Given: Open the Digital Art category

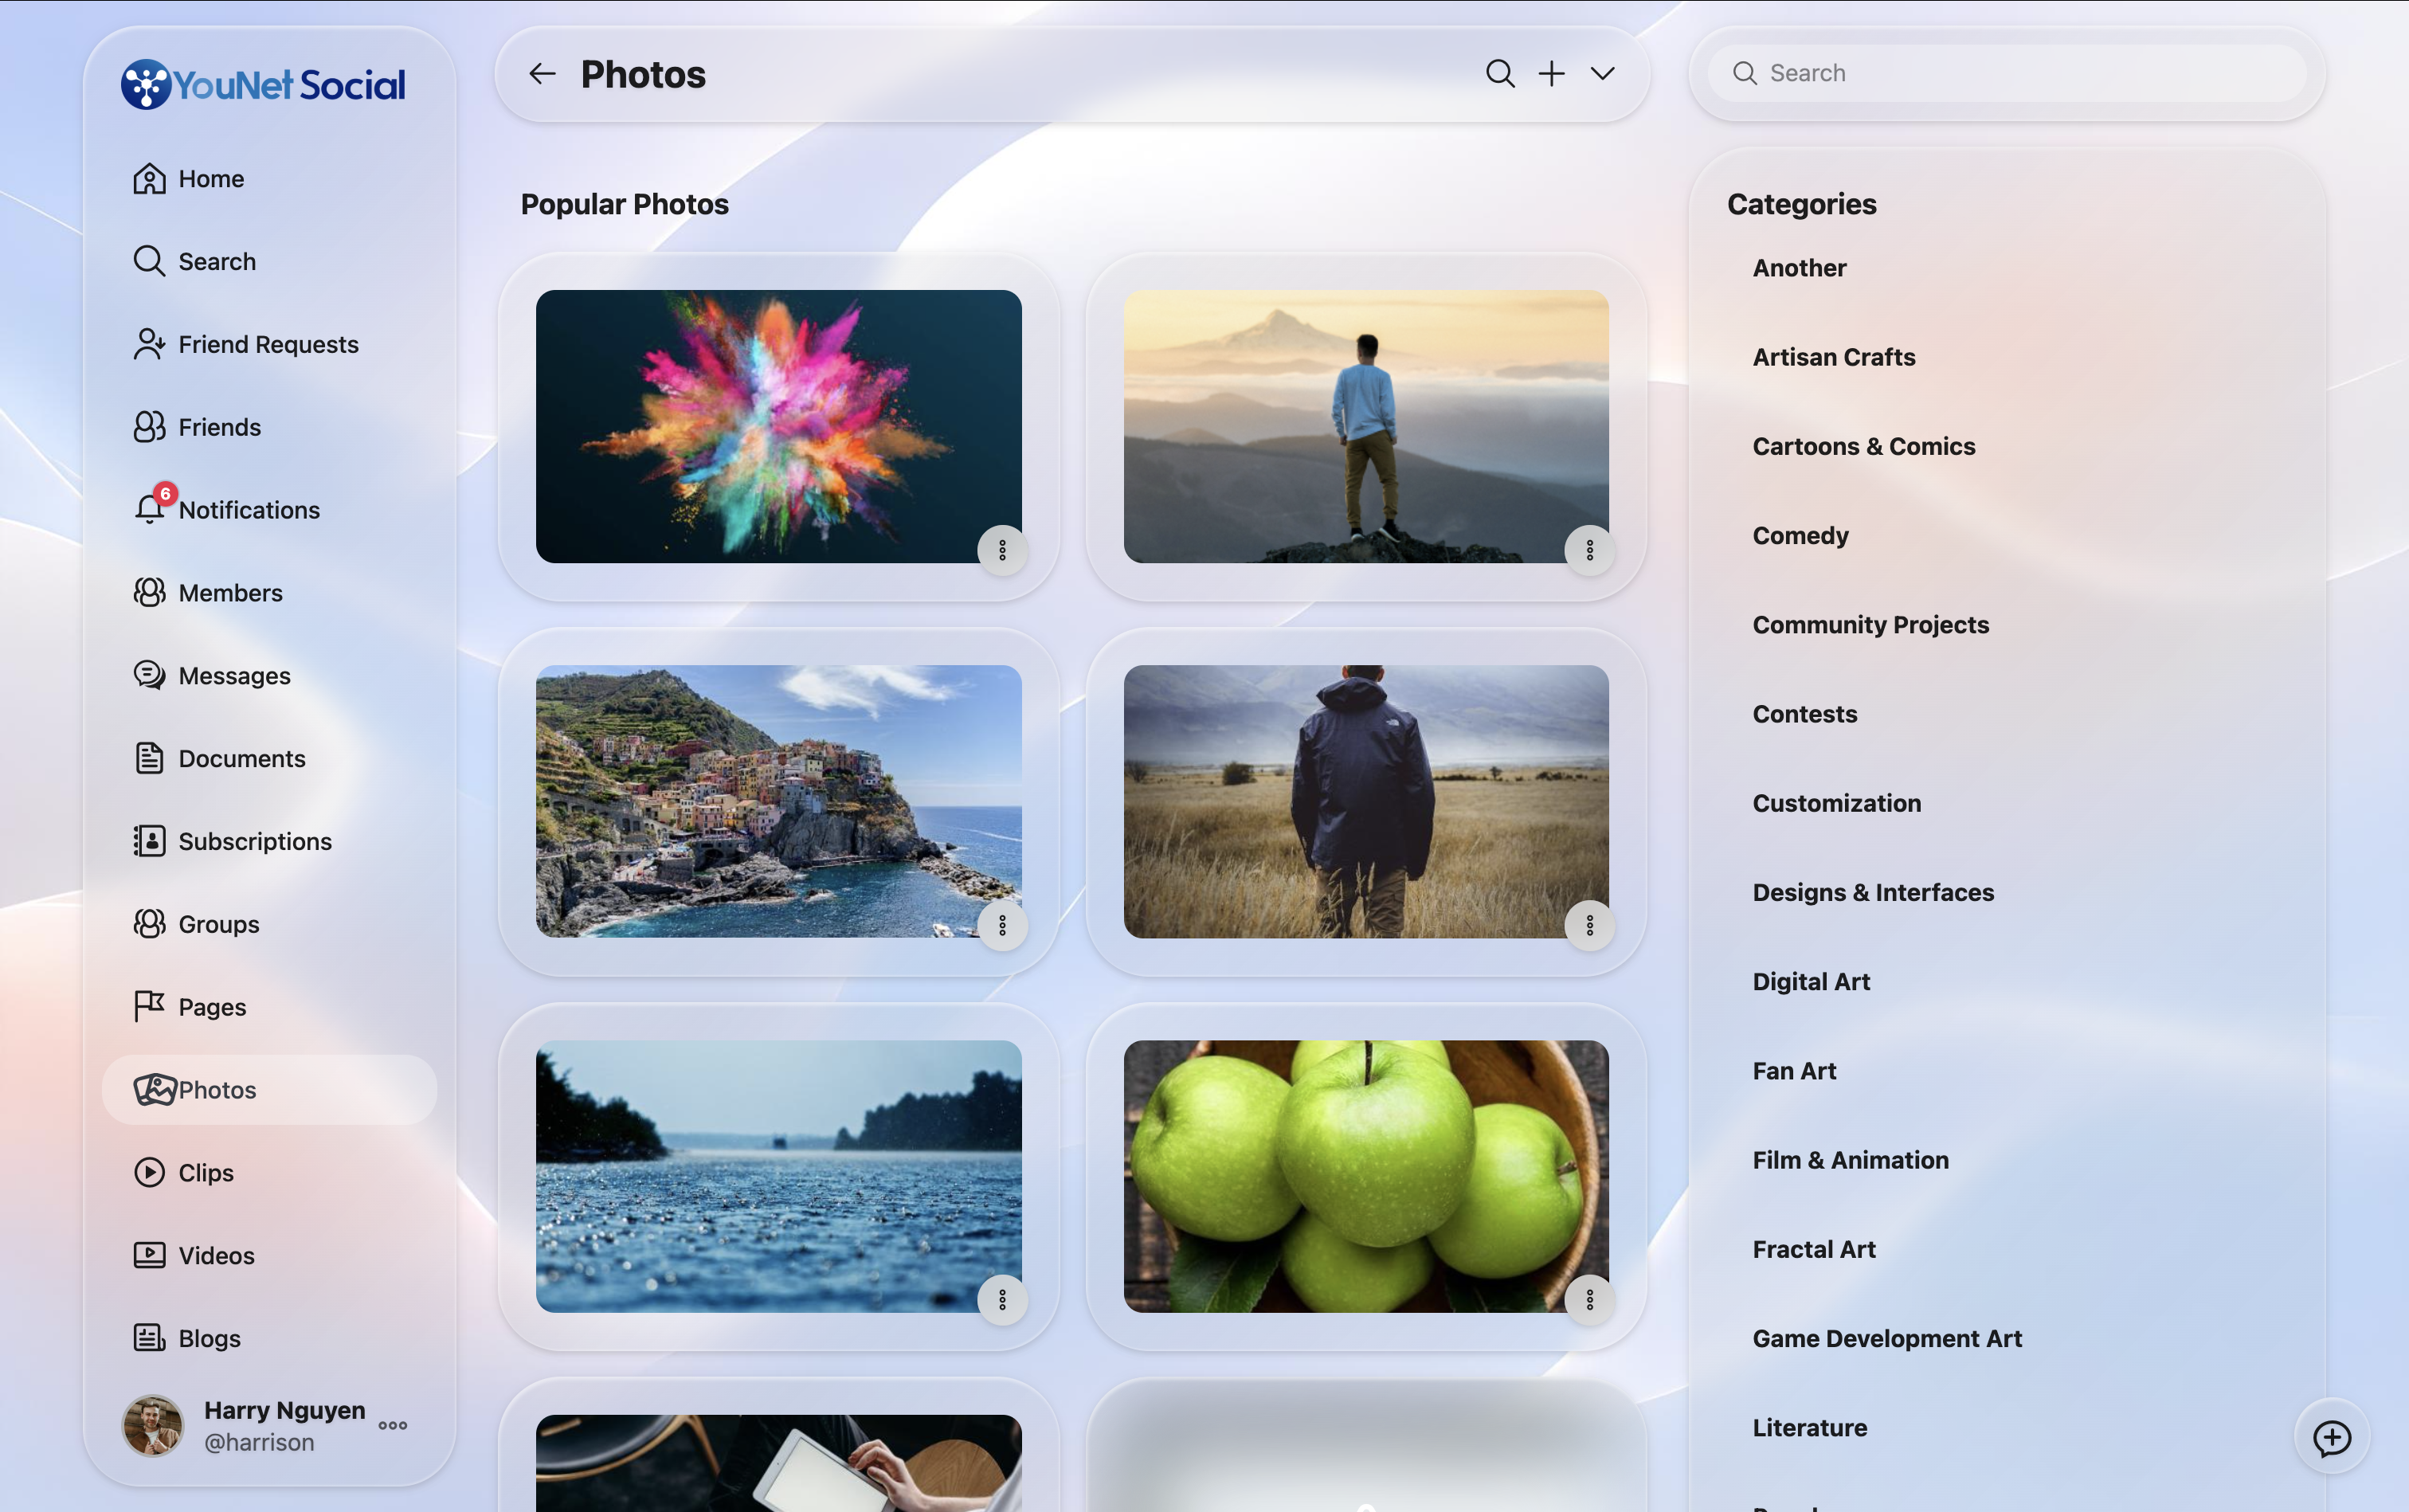Looking at the screenshot, I should tap(1811, 981).
